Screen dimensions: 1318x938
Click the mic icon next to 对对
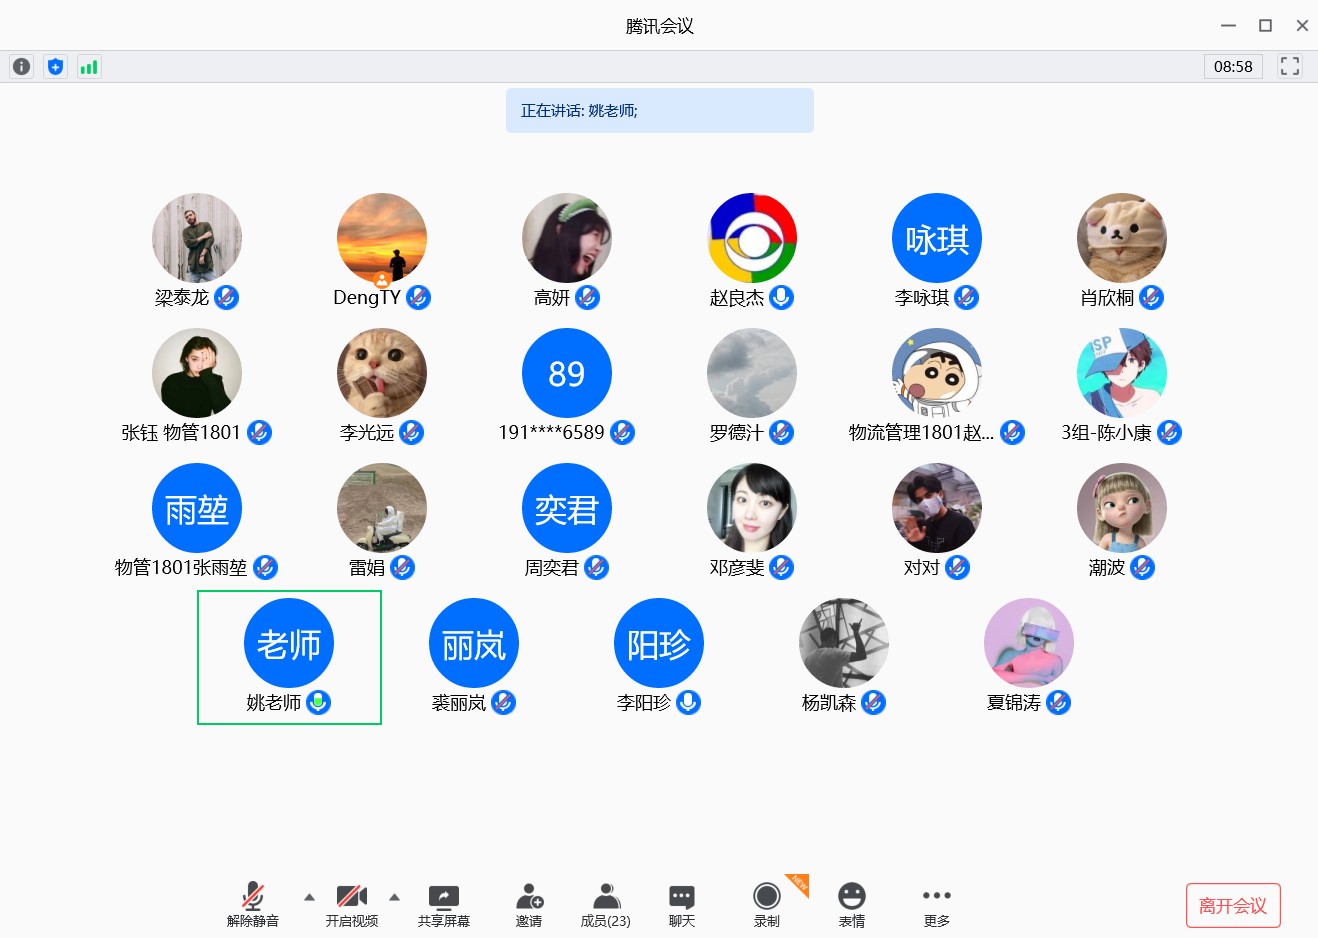958,567
